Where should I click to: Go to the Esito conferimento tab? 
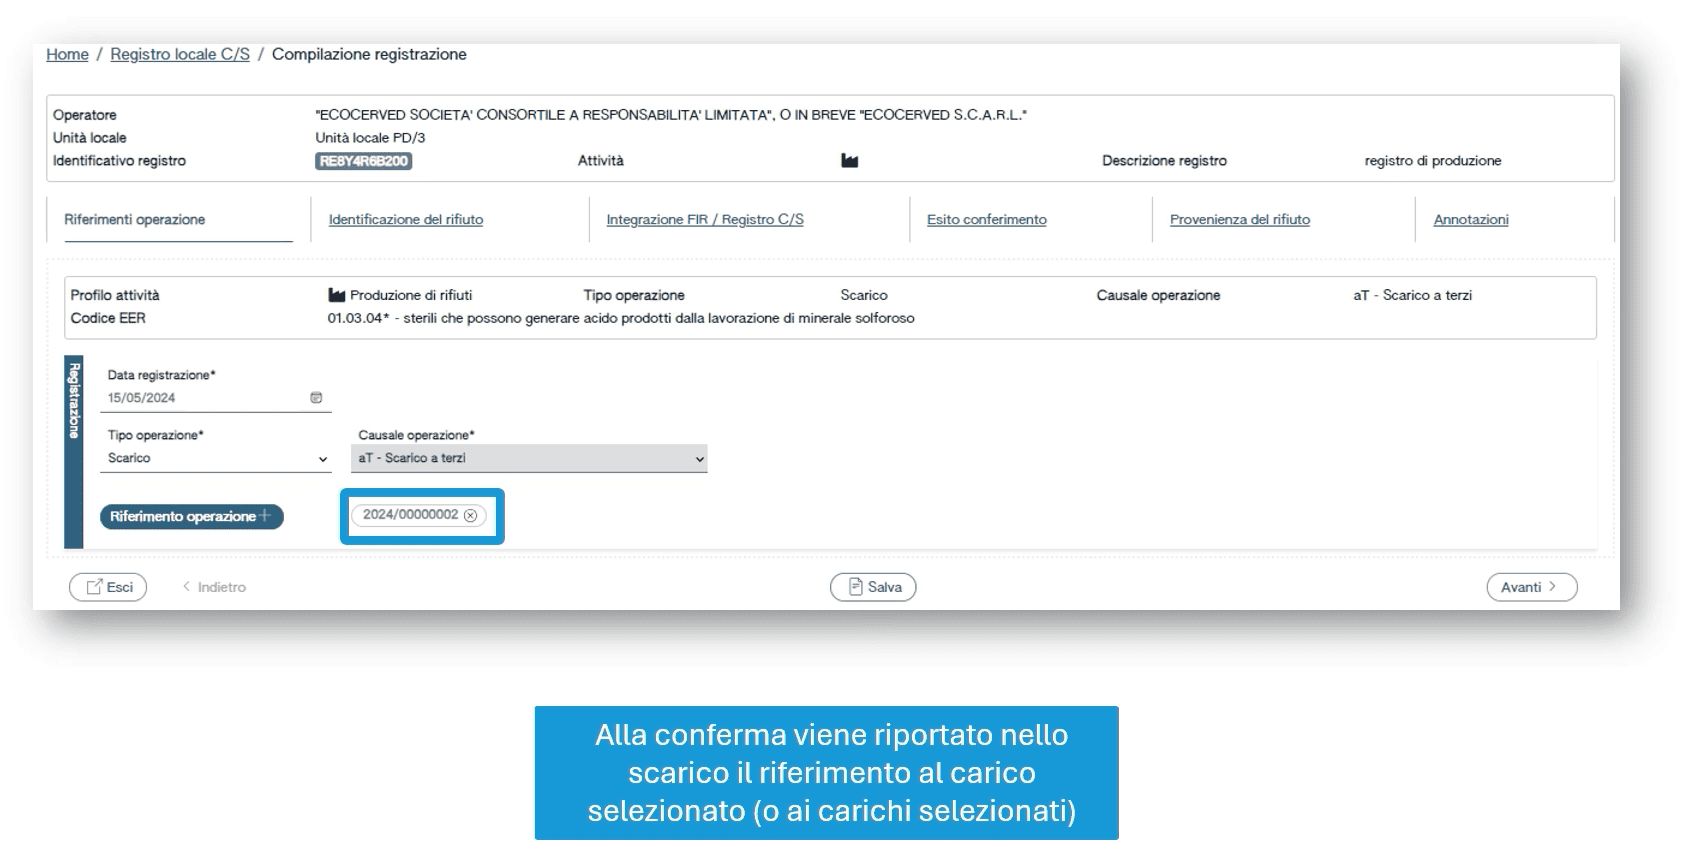pos(986,220)
